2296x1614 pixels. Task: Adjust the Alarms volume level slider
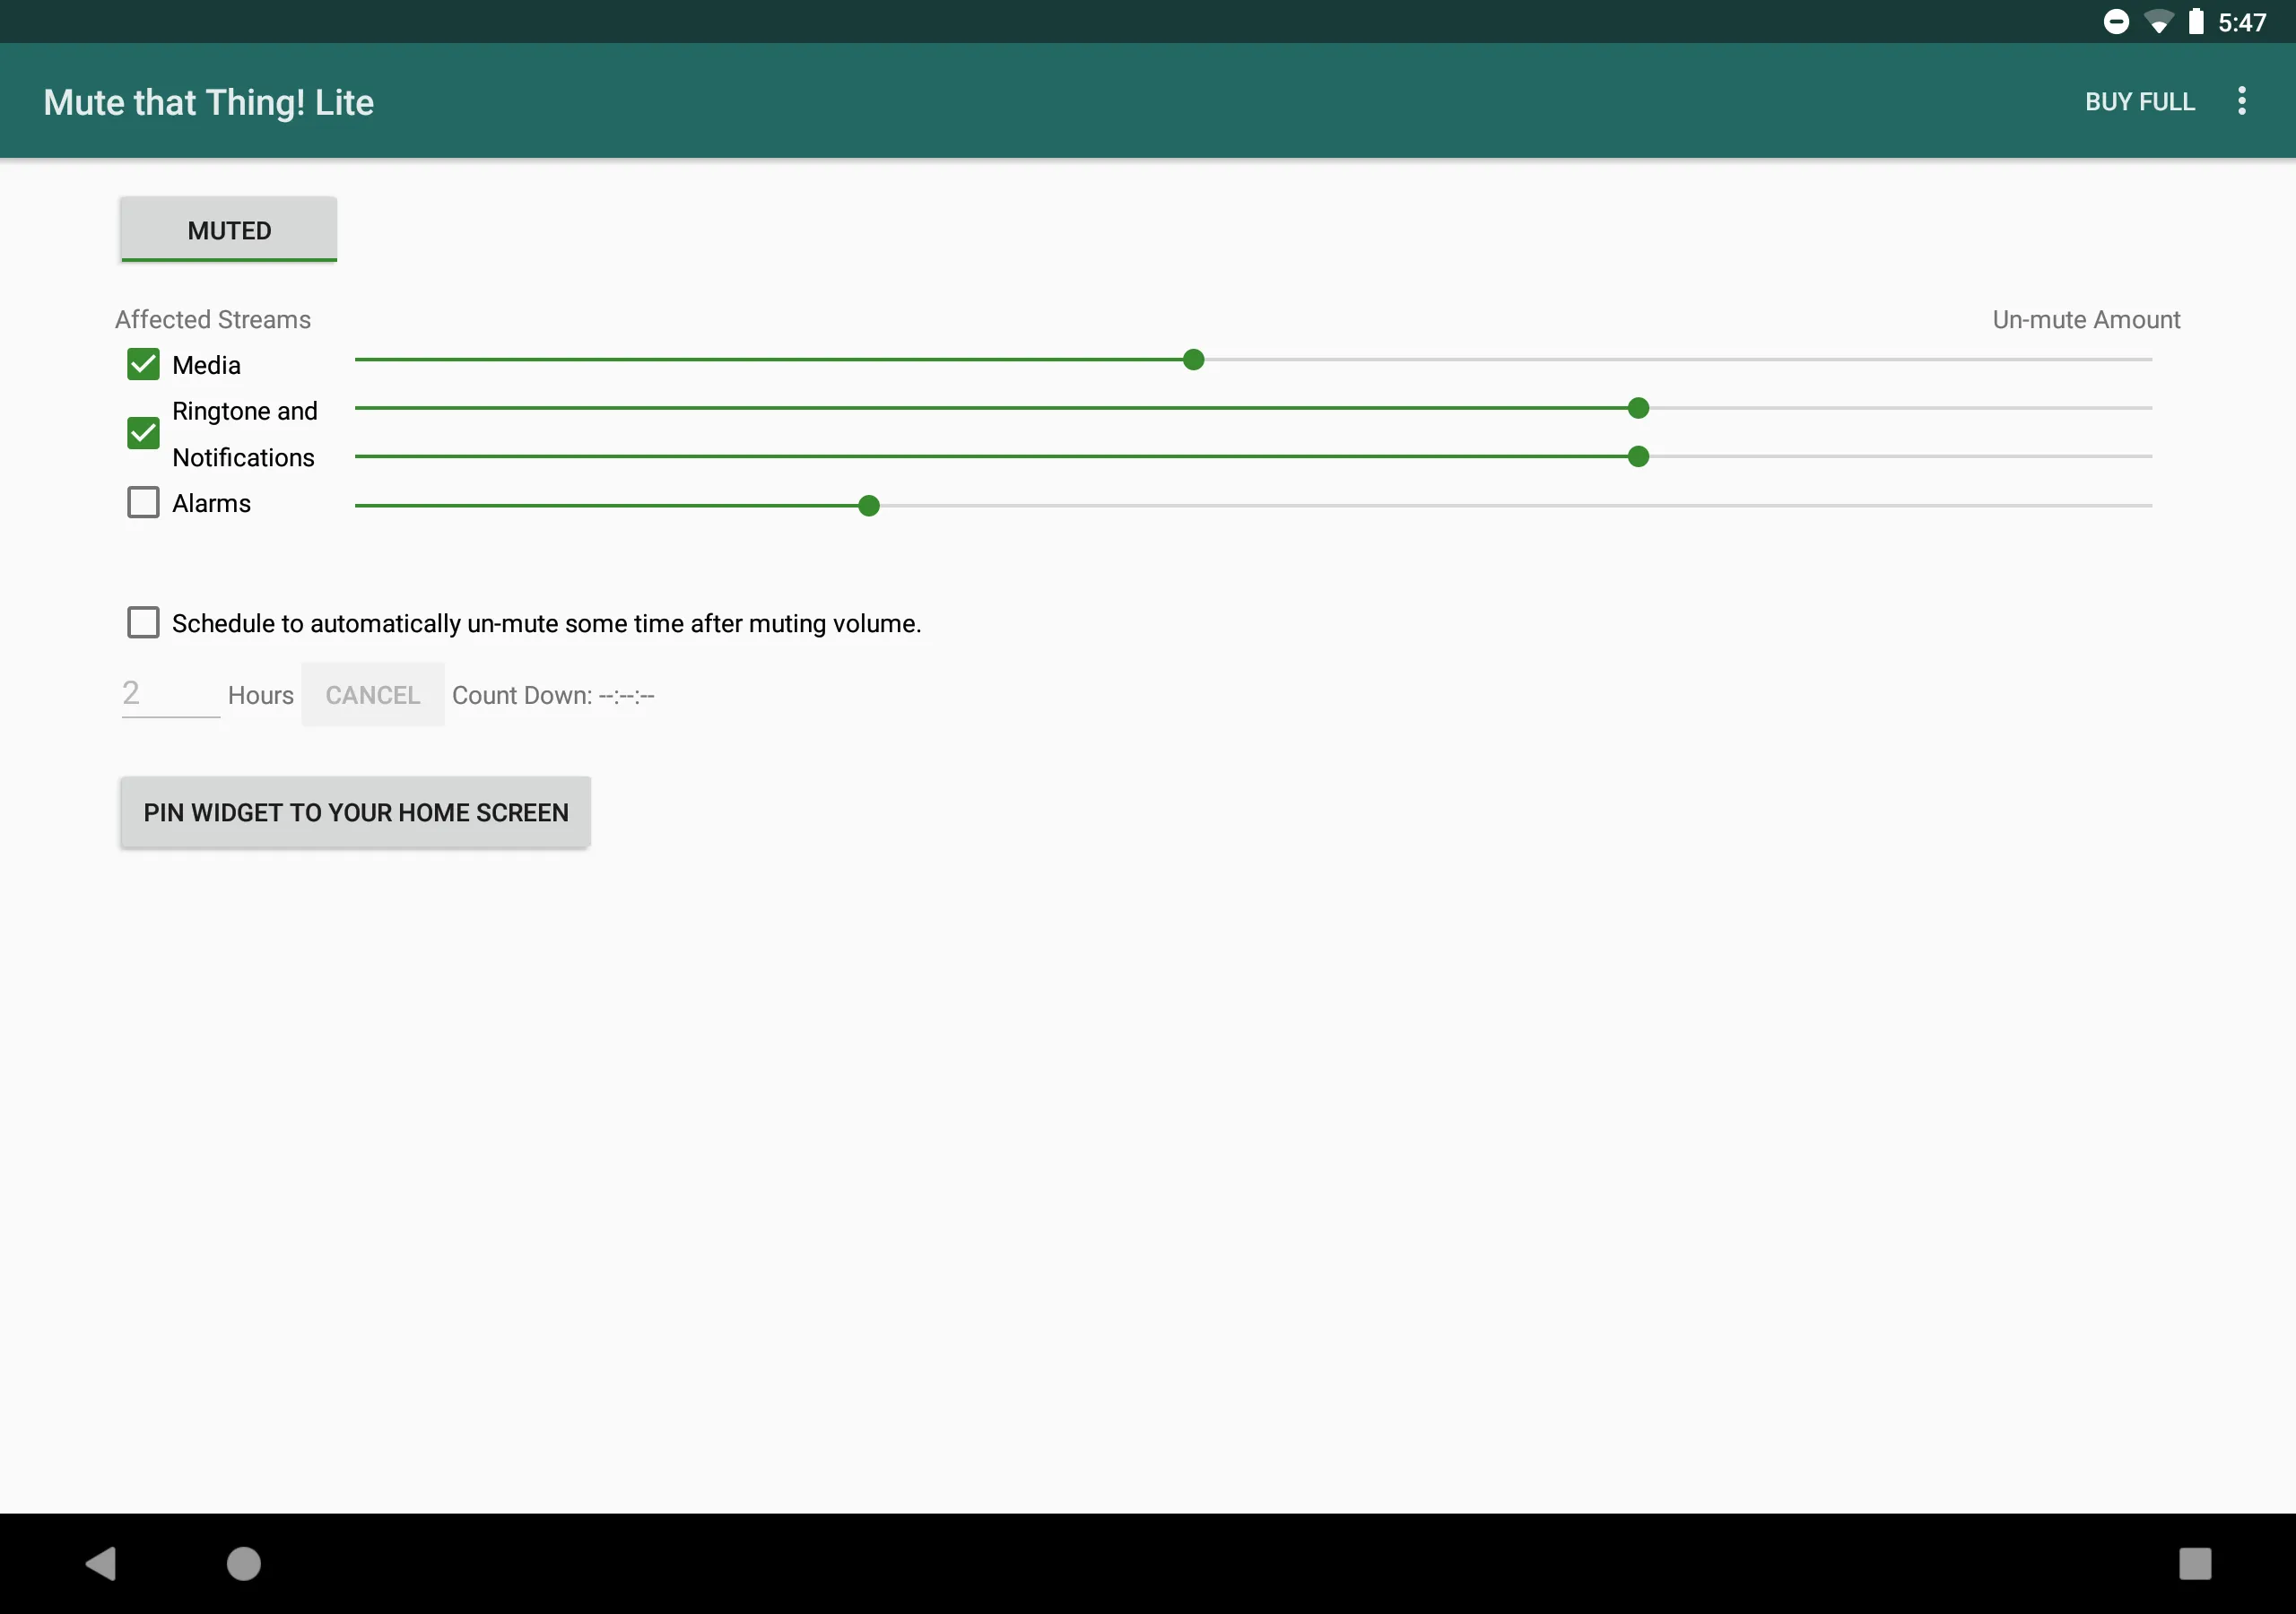868,505
